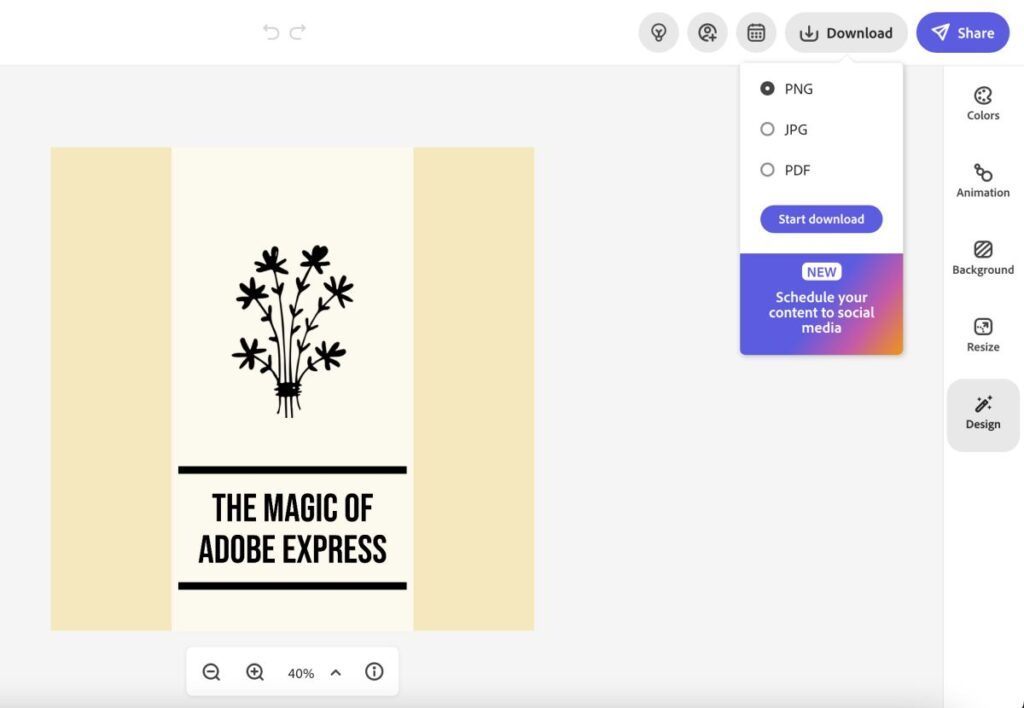
Task: Open the Resize panel
Action: (x=982, y=333)
